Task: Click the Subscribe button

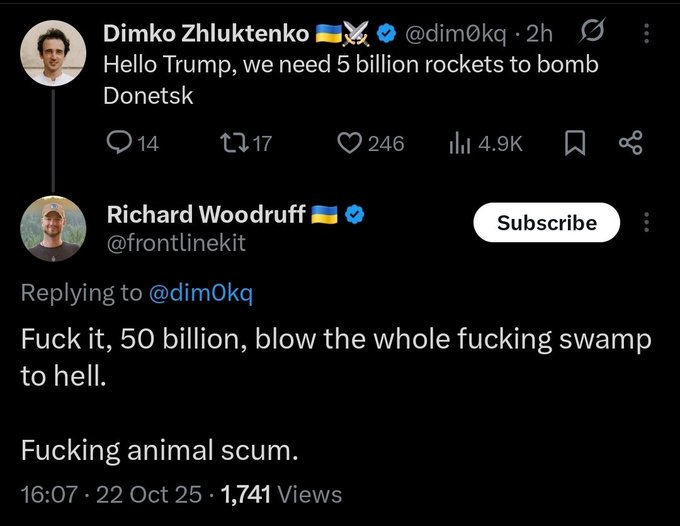Action: pos(546,223)
